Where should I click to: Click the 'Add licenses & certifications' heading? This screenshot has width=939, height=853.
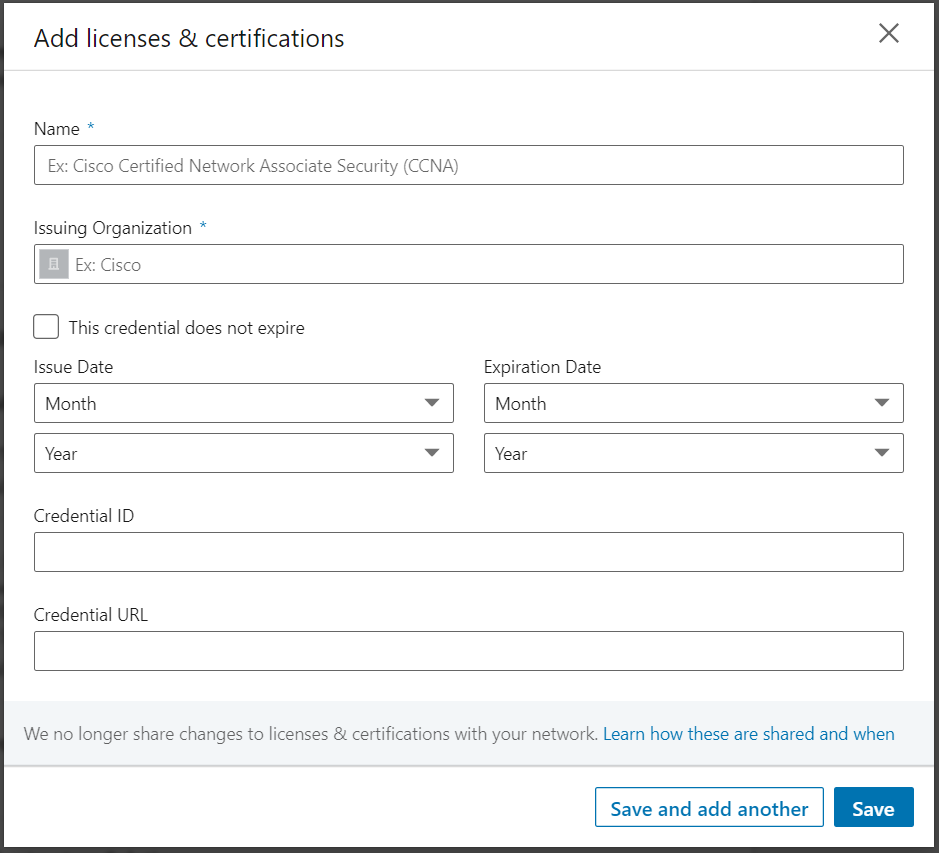189,38
